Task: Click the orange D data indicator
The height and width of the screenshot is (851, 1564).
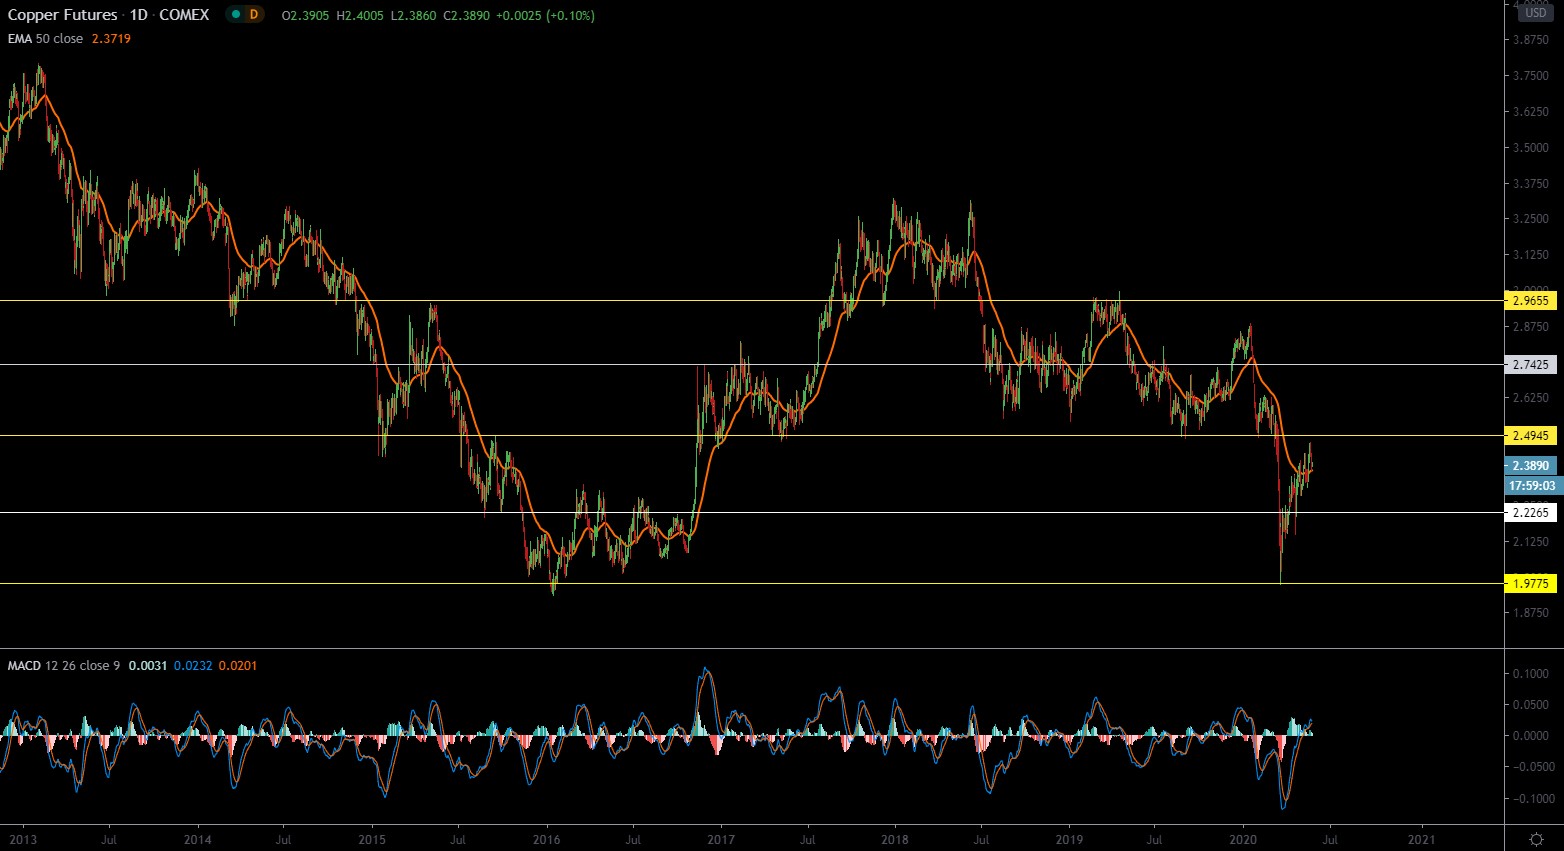Action: (254, 15)
